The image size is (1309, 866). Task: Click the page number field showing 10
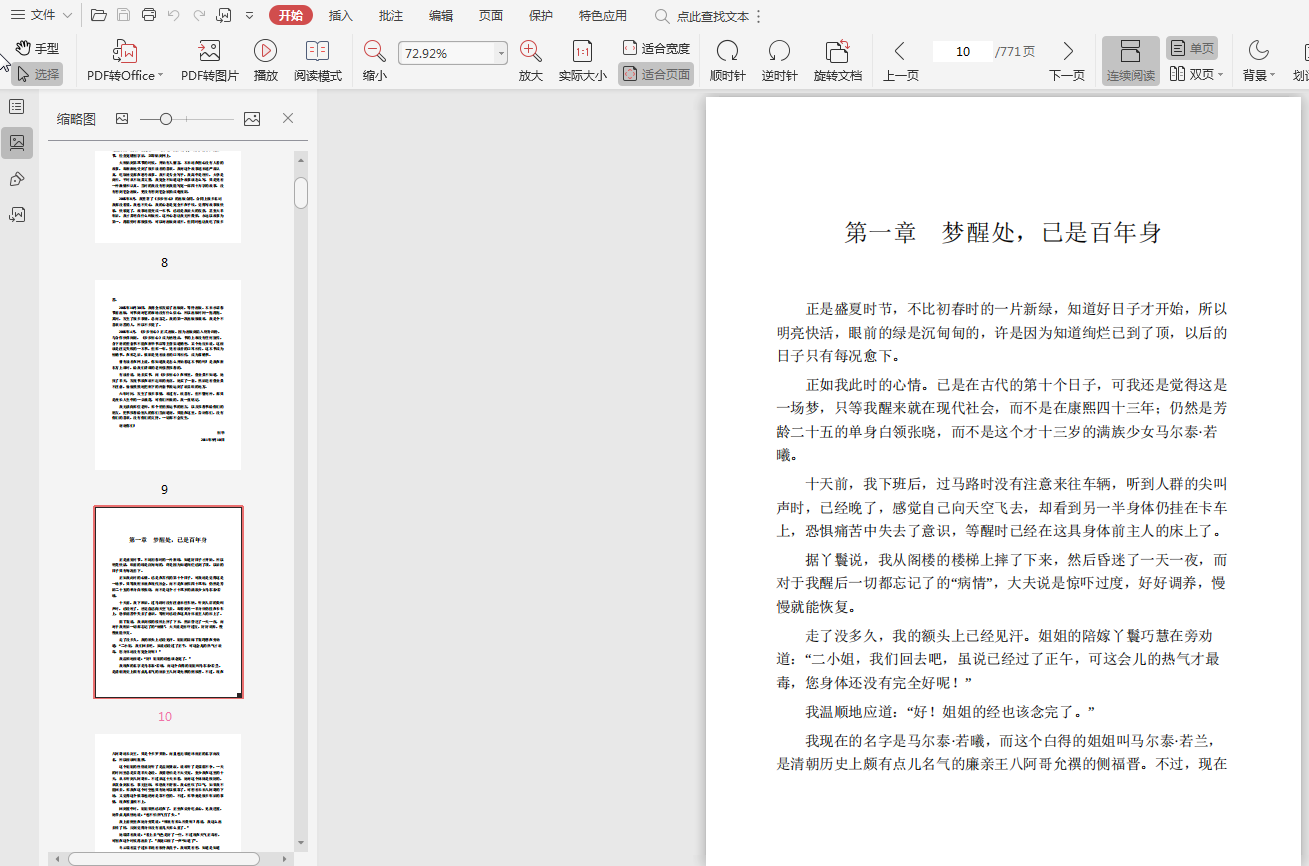click(x=962, y=52)
